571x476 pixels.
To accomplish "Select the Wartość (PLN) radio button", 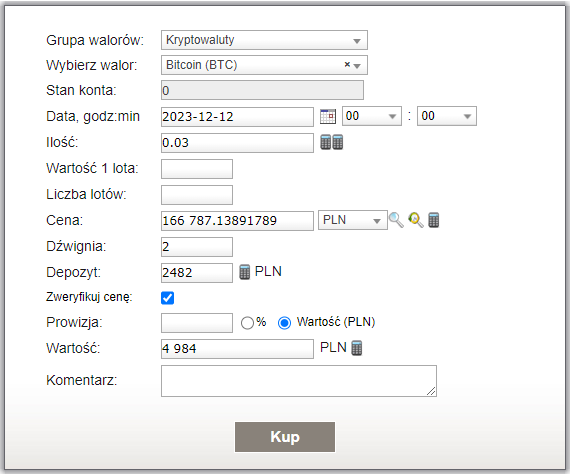I will click(284, 323).
